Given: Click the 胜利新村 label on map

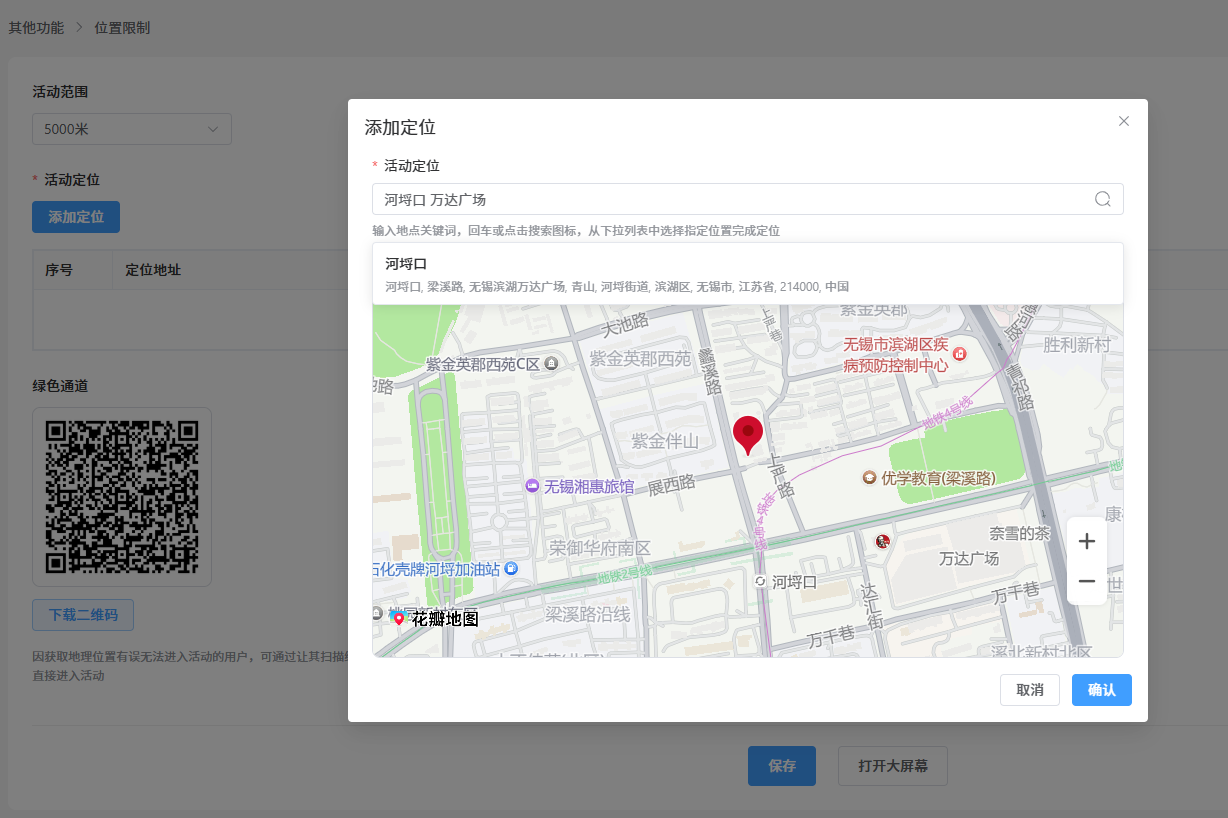Looking at the screenshot, I should (x=1077, y=345).
